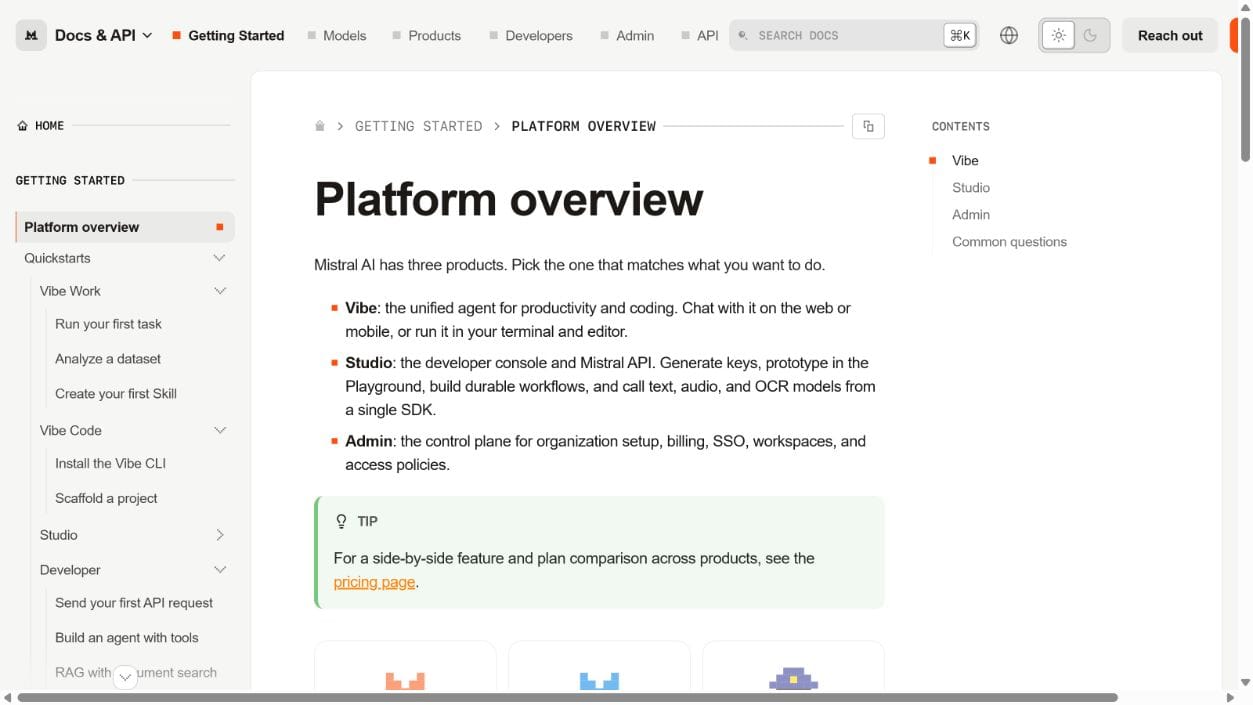
Task: Click the orange Vibe card icon
Action: (x=405, y=680)
